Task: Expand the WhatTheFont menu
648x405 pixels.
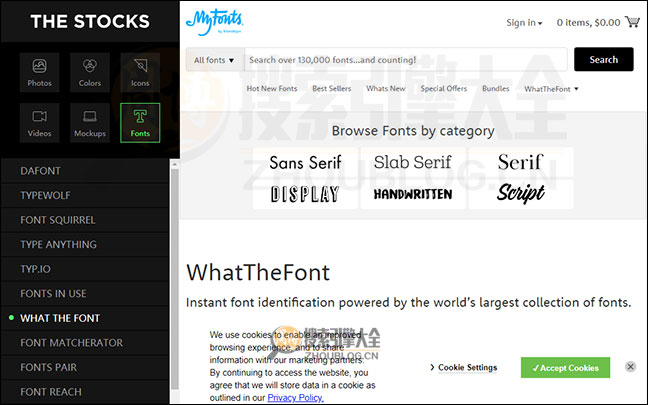Action: 551,89
